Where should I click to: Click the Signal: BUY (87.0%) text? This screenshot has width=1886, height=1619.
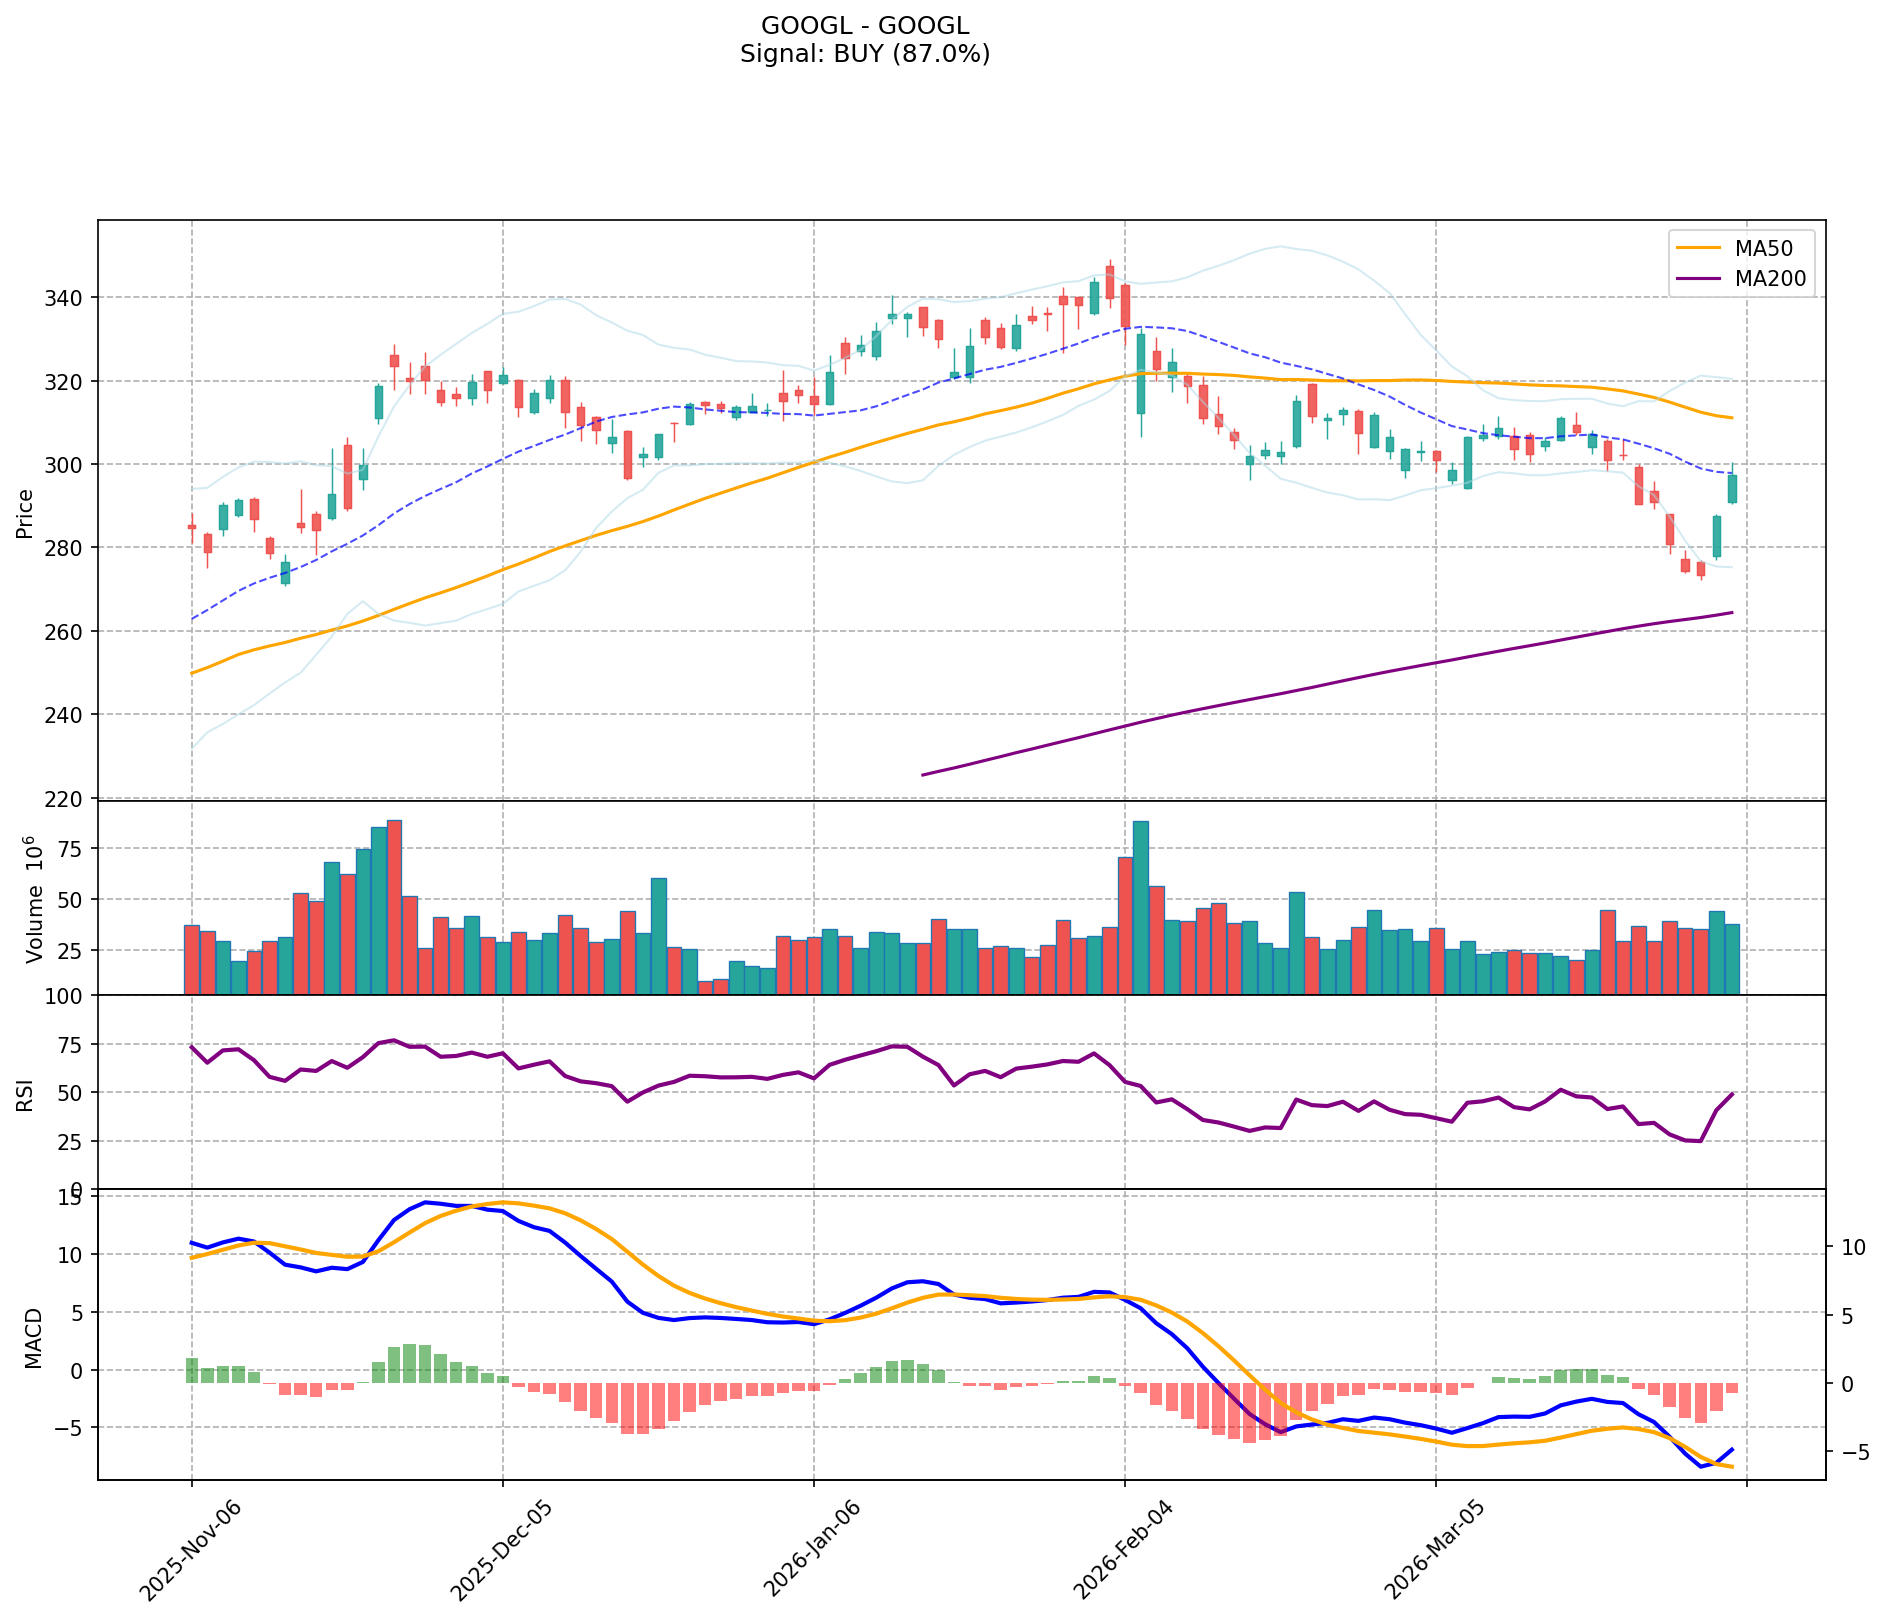[x=865, y=54]
